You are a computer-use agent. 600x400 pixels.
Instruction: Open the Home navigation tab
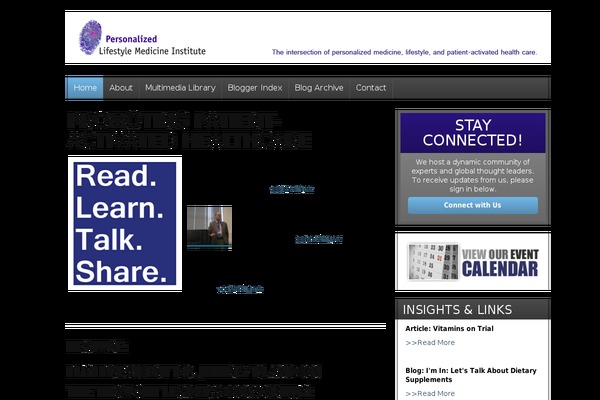(85, 88)
